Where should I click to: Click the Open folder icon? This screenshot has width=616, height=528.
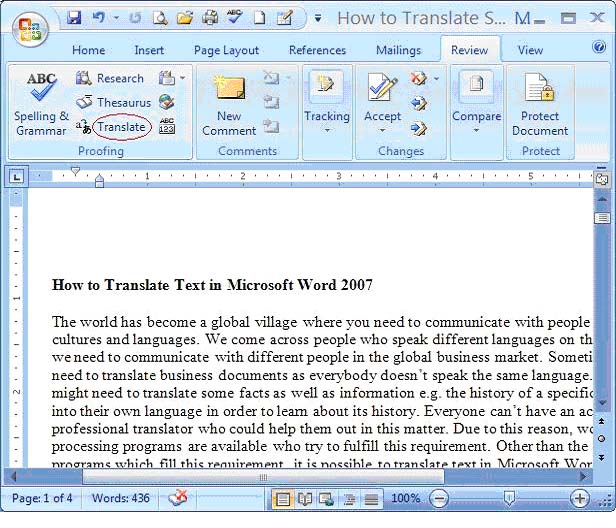(x=185, y=18)
